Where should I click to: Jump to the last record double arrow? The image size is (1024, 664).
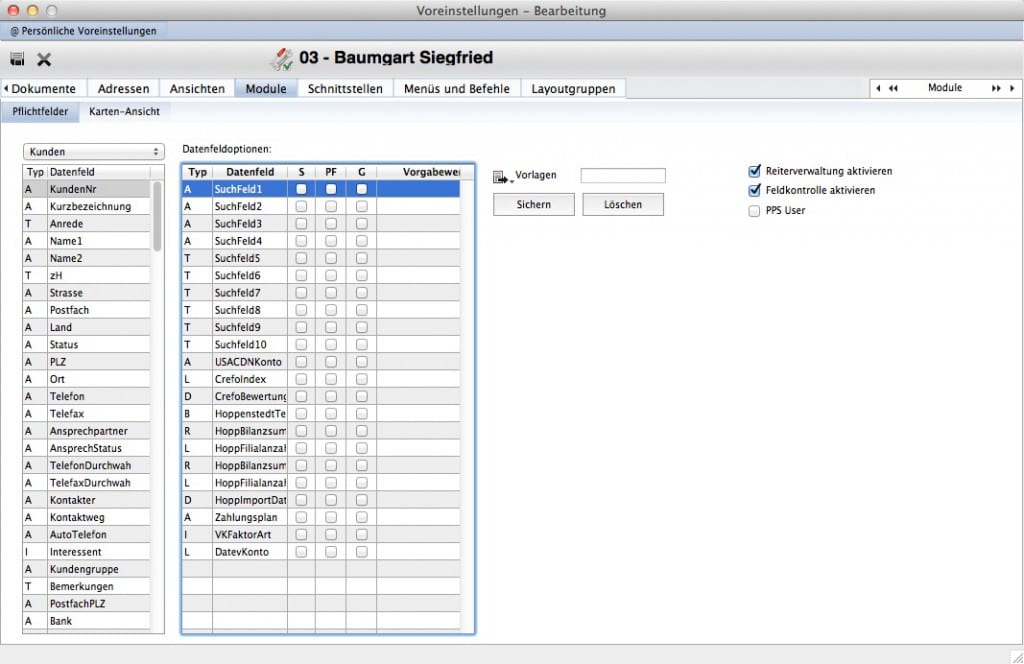[x=996, y=88]
